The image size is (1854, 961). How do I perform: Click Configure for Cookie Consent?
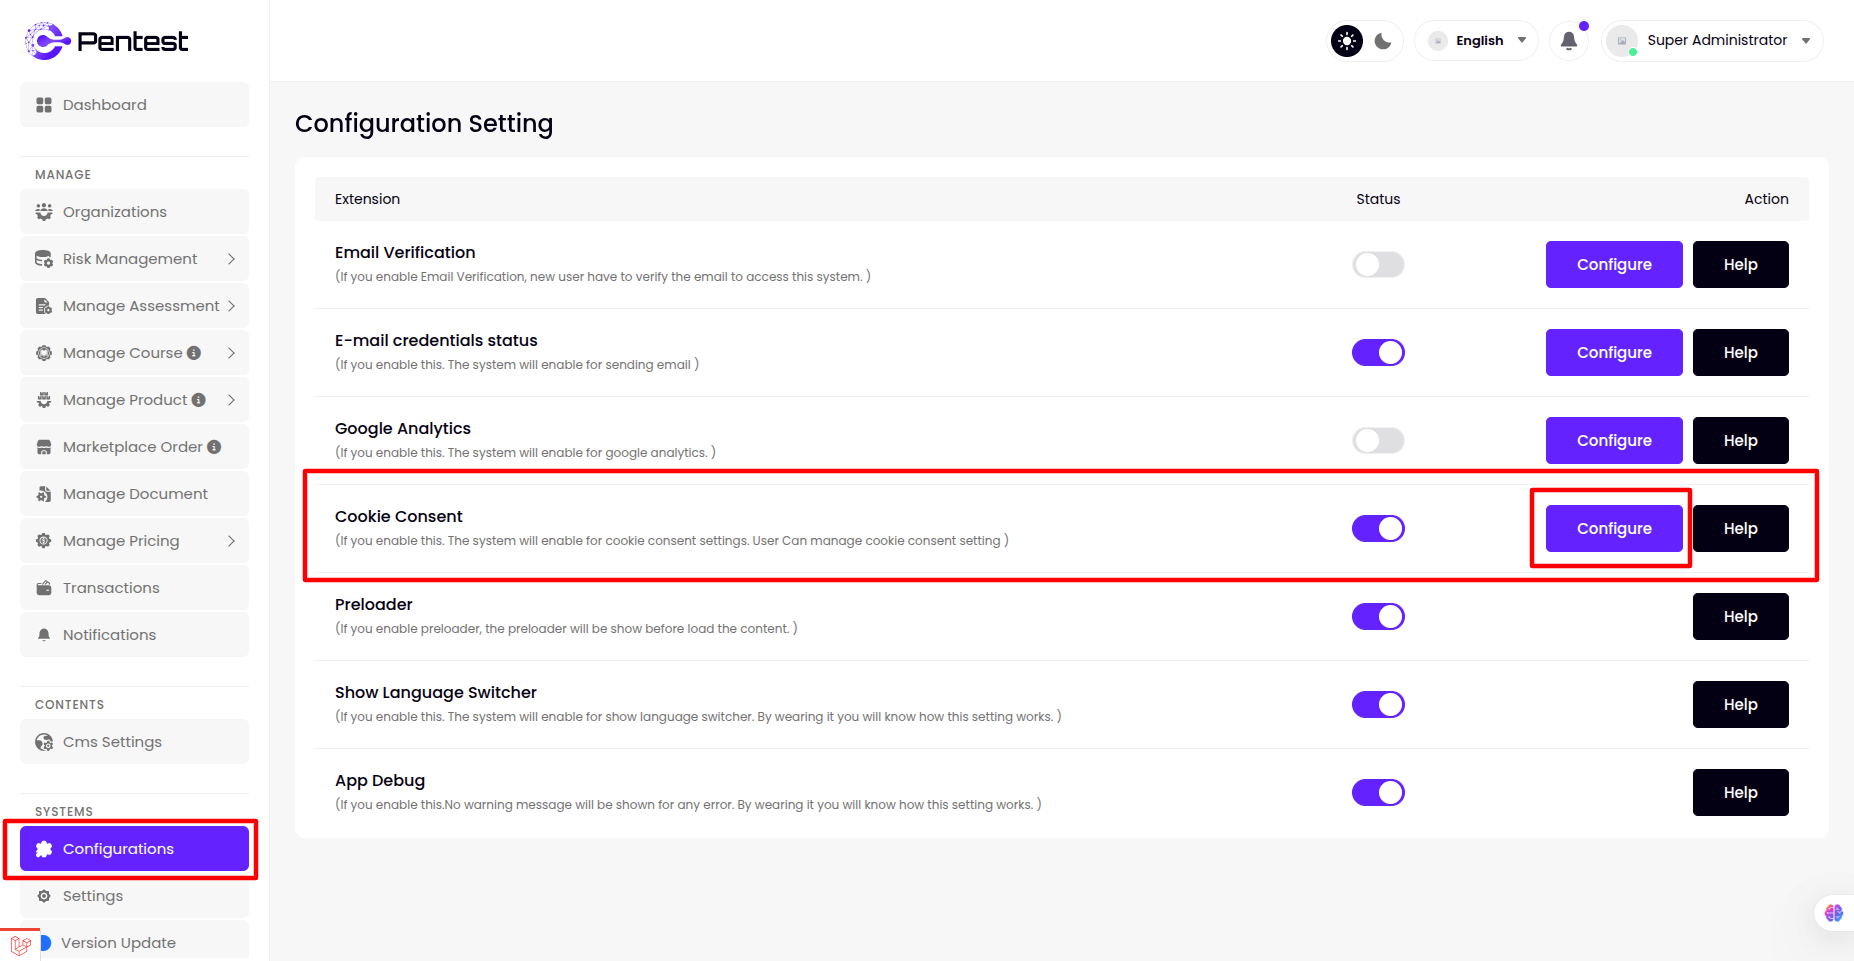[1613, 529]
